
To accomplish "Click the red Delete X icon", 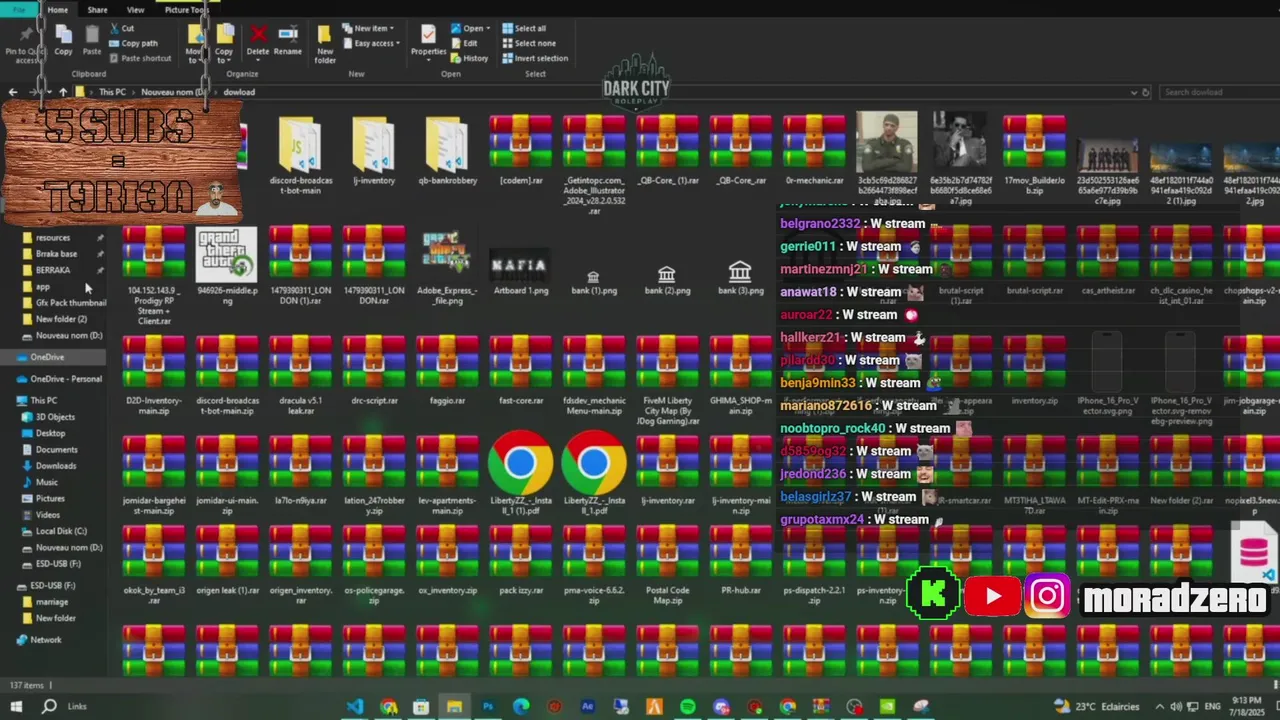I will [258, 36].
